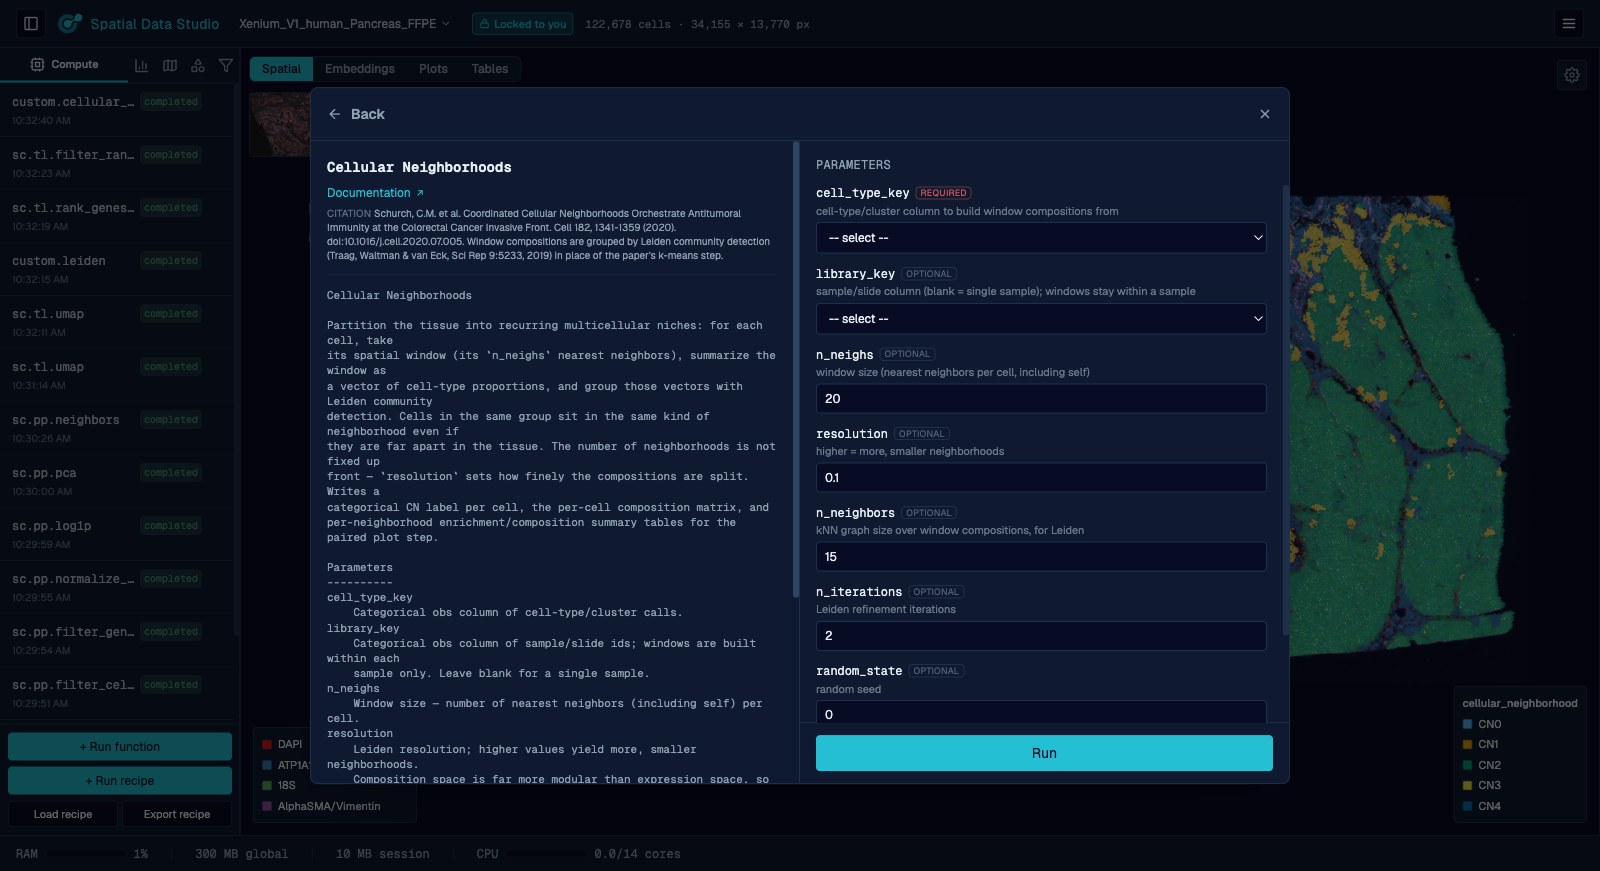This screenshot has height=871, width=1600.
Task: Click the + Run function button
Action: point(120,747)
